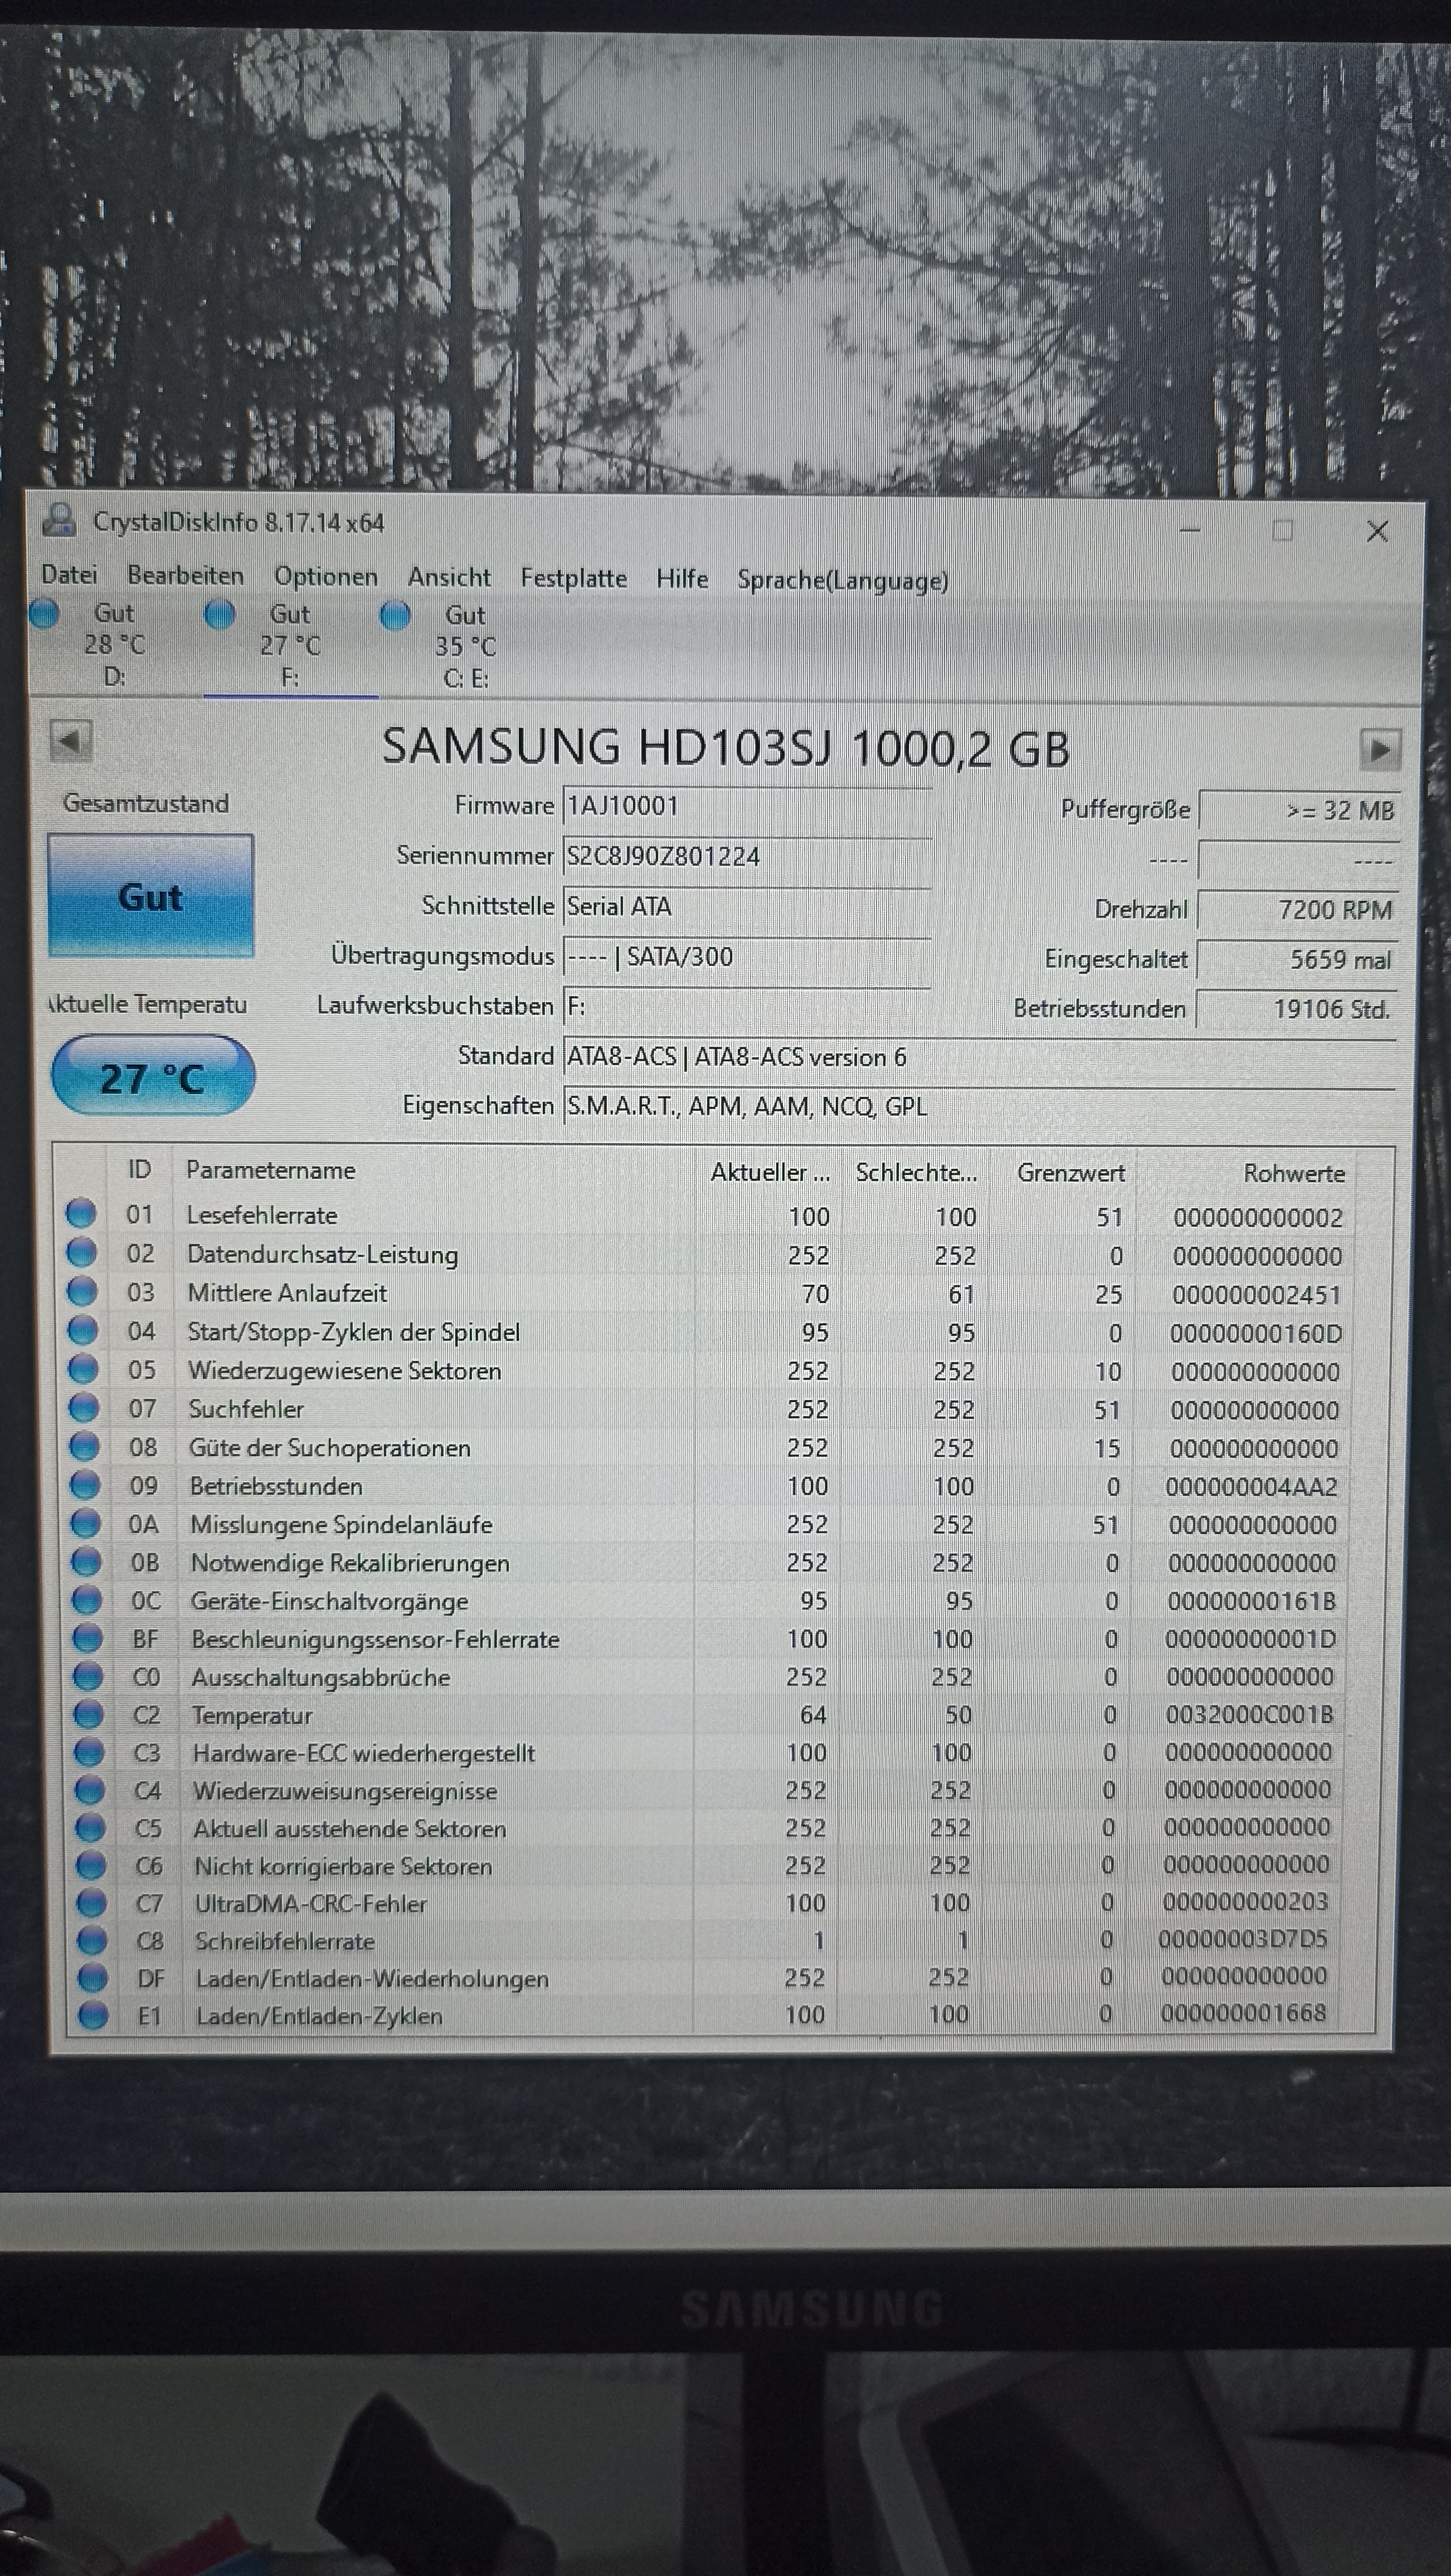Click the Parametername column header
The width and height of the screenshot is (1451, 2576).
point(271,1170)
